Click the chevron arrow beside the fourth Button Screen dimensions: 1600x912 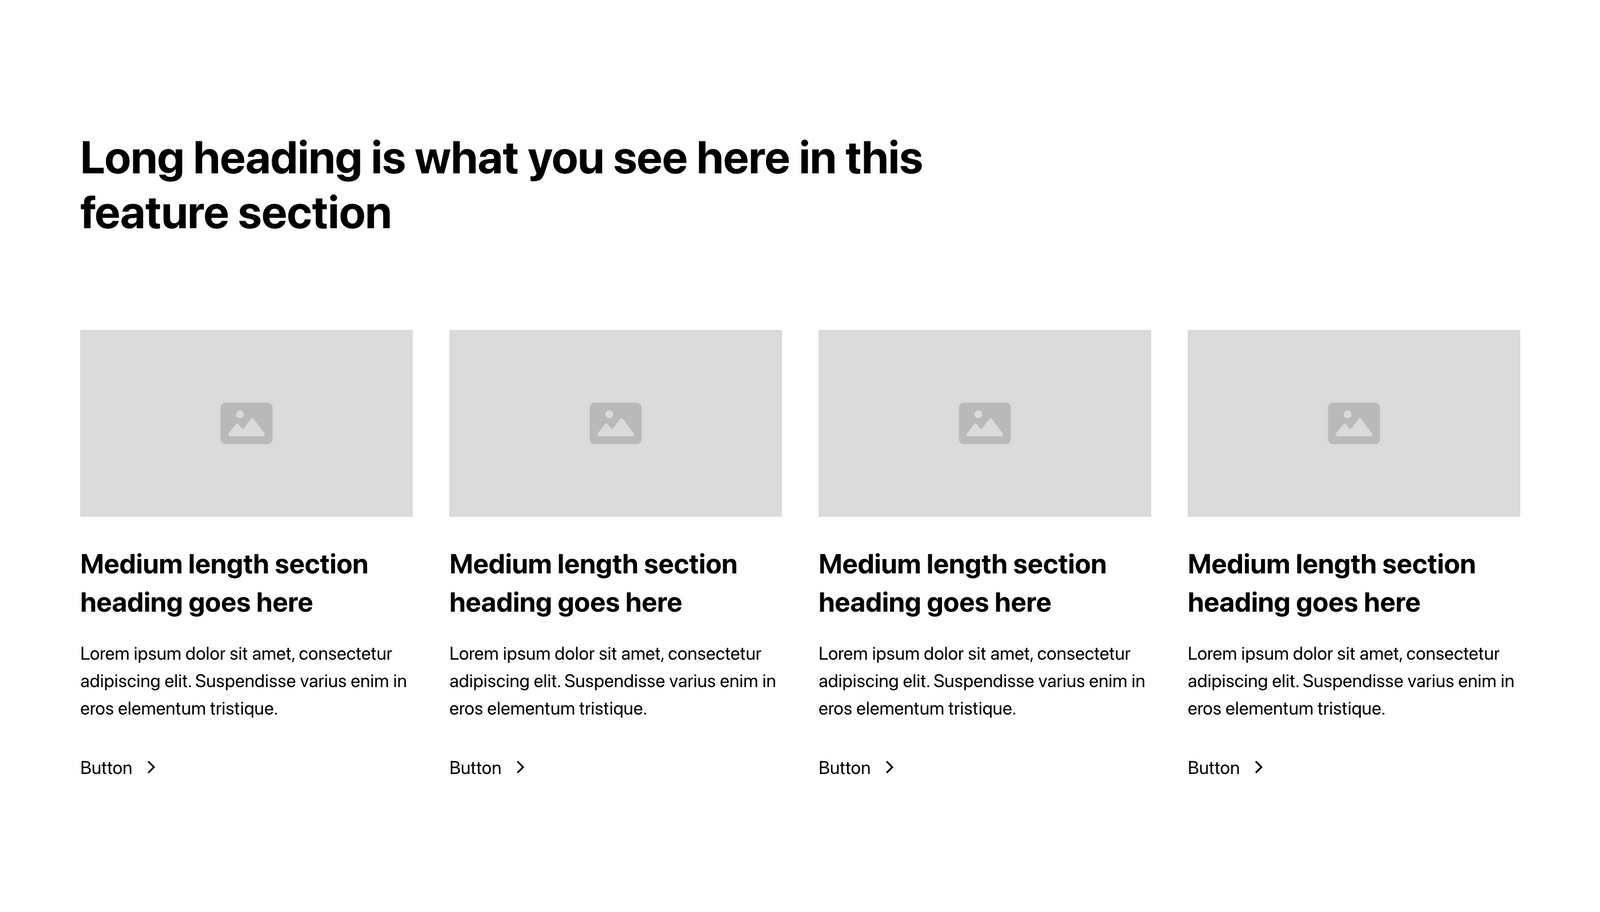pos(1258,767)
